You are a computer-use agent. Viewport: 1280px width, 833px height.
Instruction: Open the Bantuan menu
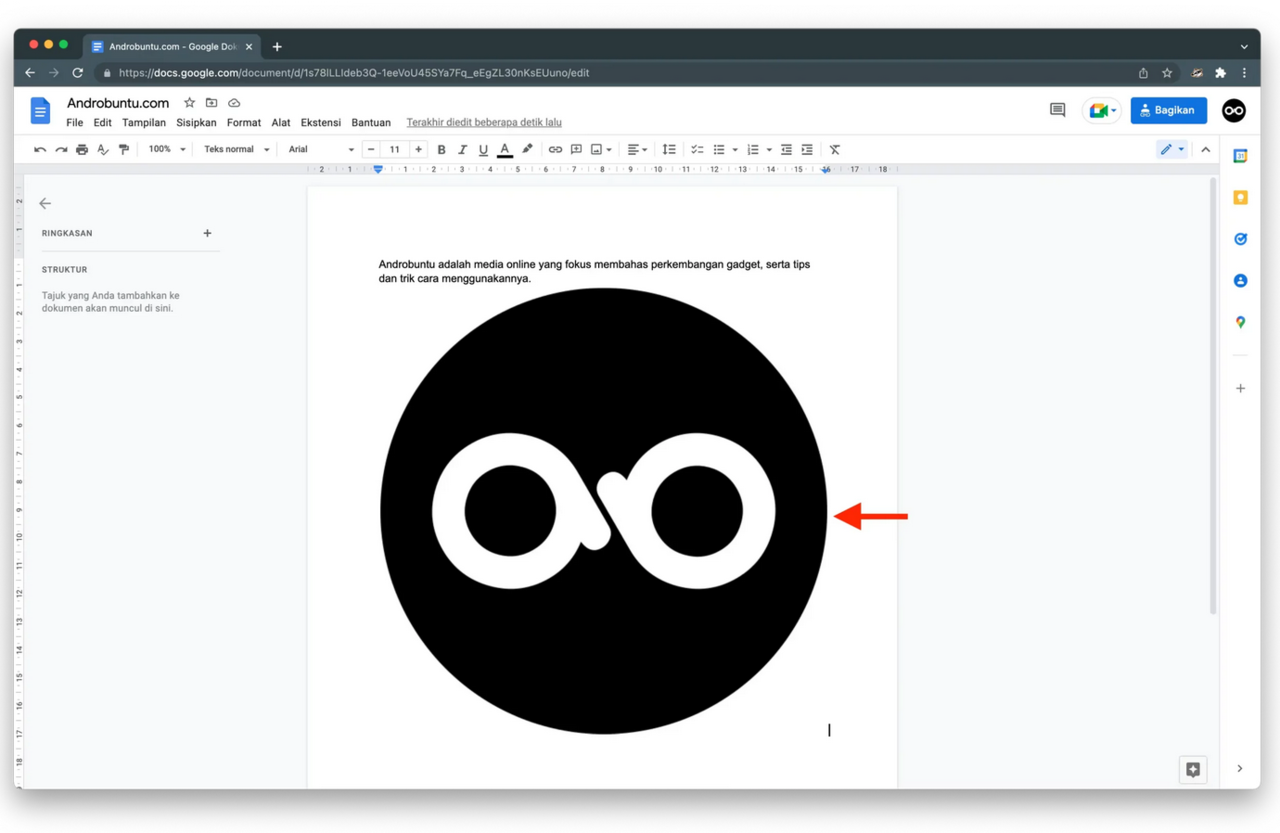pyautogui.click(x=371, y=123)
